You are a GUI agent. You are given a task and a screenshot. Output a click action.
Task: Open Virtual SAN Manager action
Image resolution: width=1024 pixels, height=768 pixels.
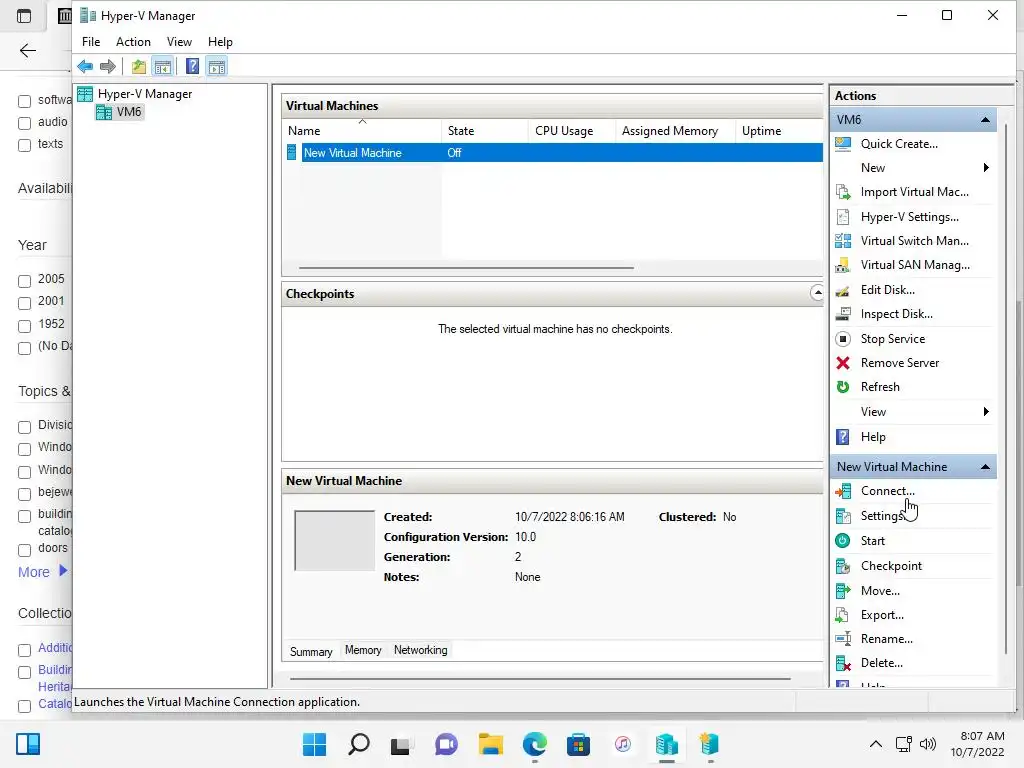coord(914,265)
